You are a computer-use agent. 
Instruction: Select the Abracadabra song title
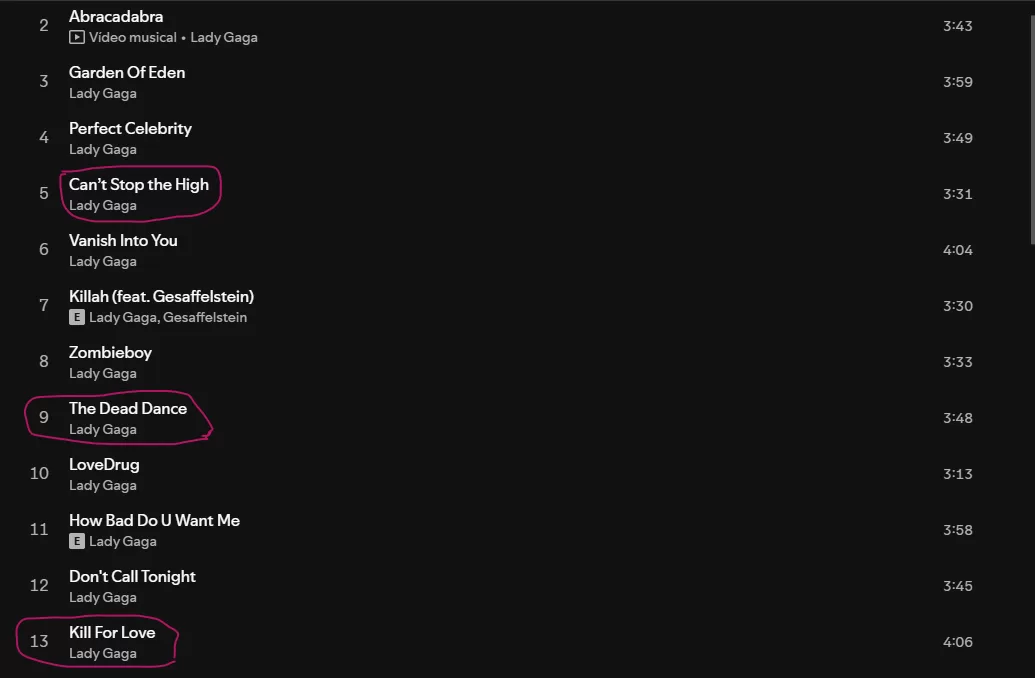116,17
